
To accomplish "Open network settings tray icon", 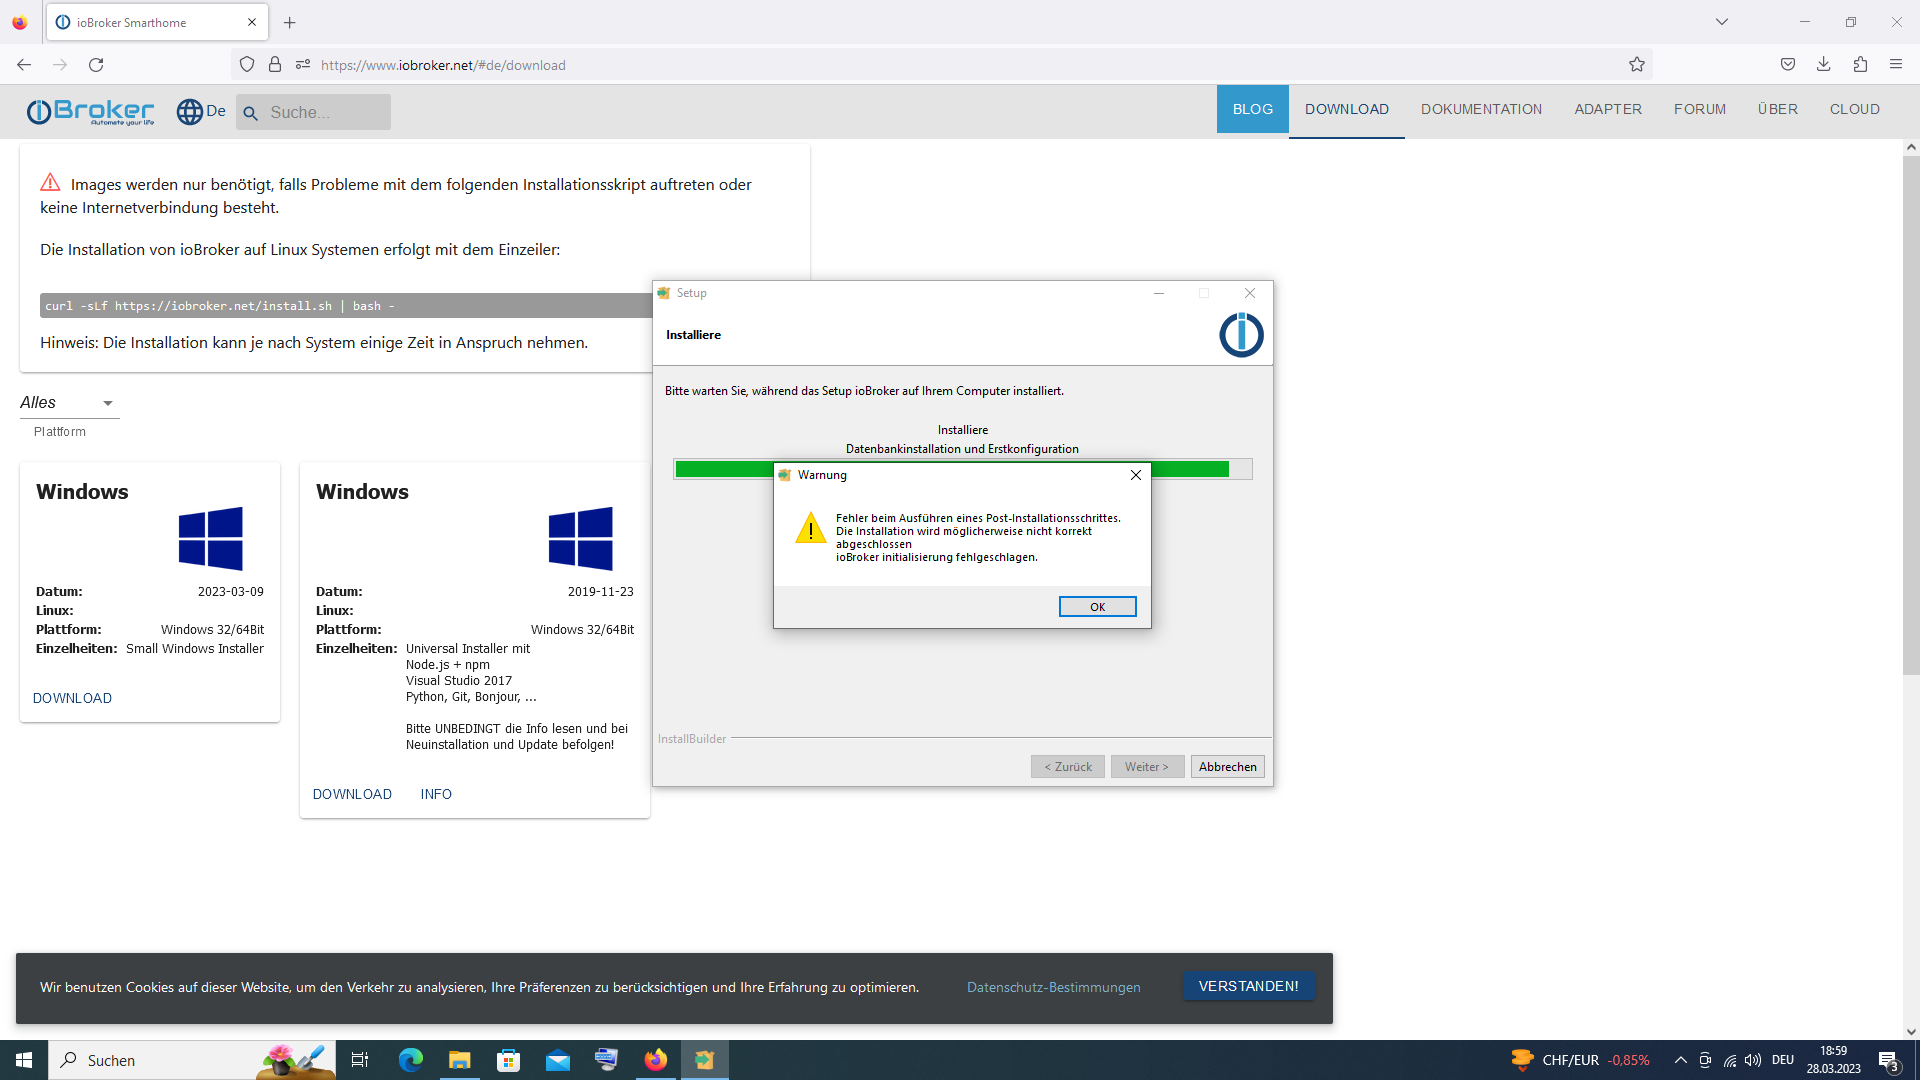I will click(1729, 1060).
